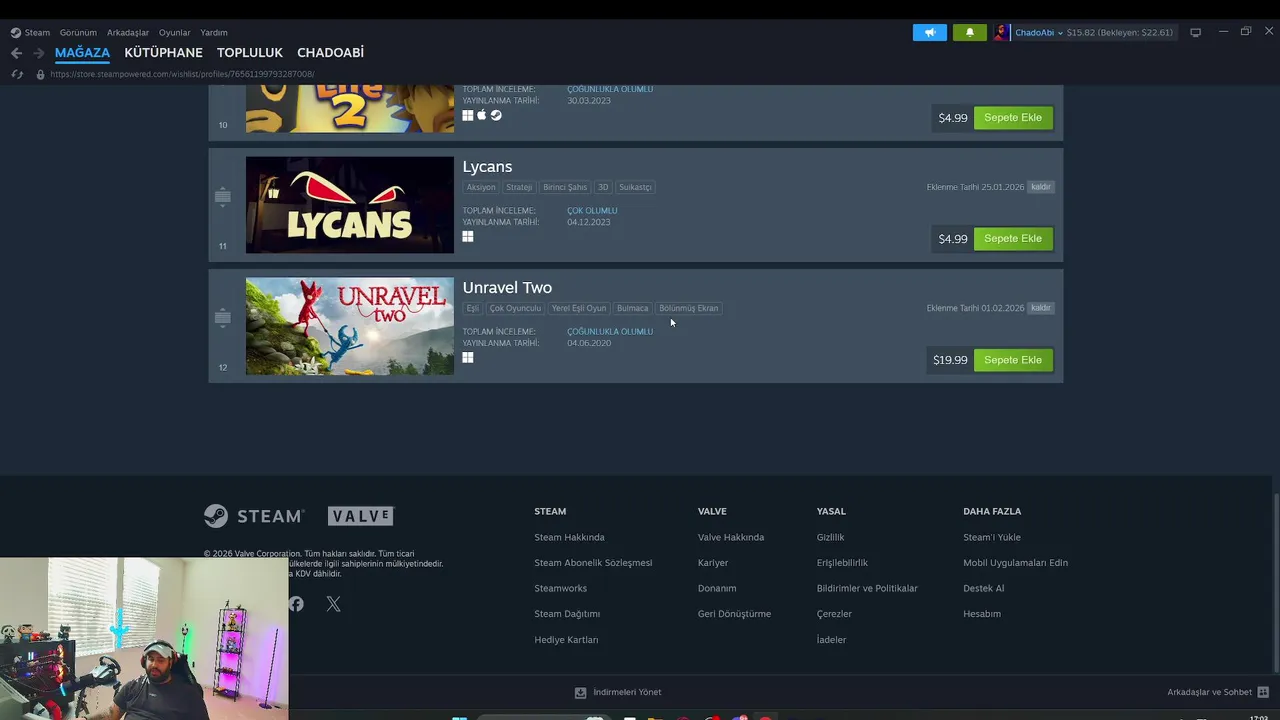Image resolution: width=1280 pixels, height=720 pixels.
Task: Click the Lycans cover thumbnail
Action: point(350,205)
